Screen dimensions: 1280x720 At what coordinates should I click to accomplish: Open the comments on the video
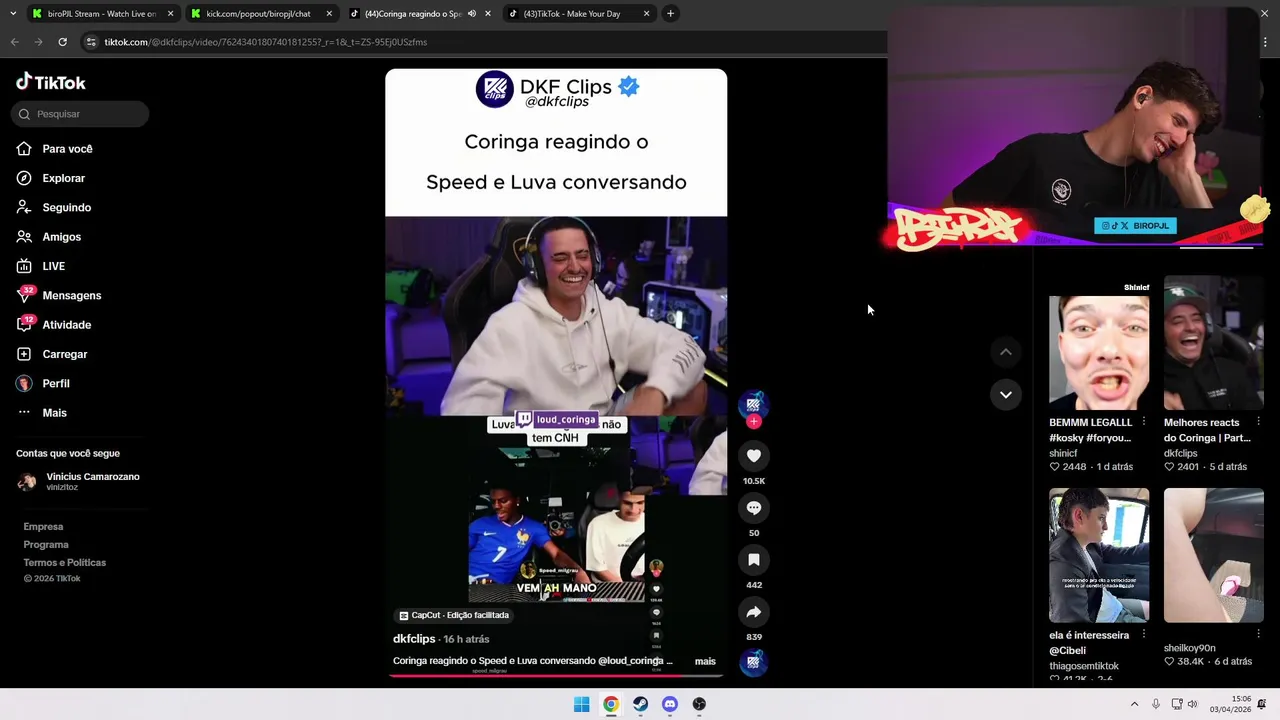click(754, 508)
